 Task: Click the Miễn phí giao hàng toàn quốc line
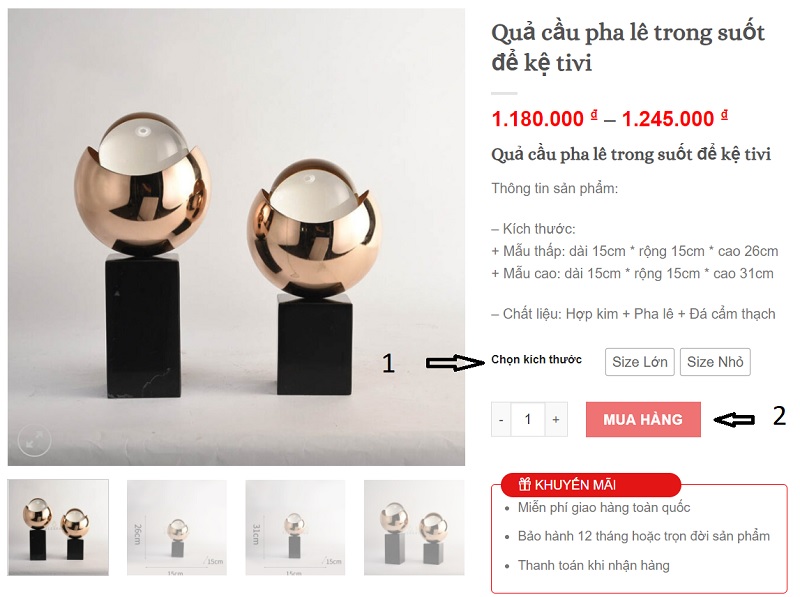[x=604, y=508]
